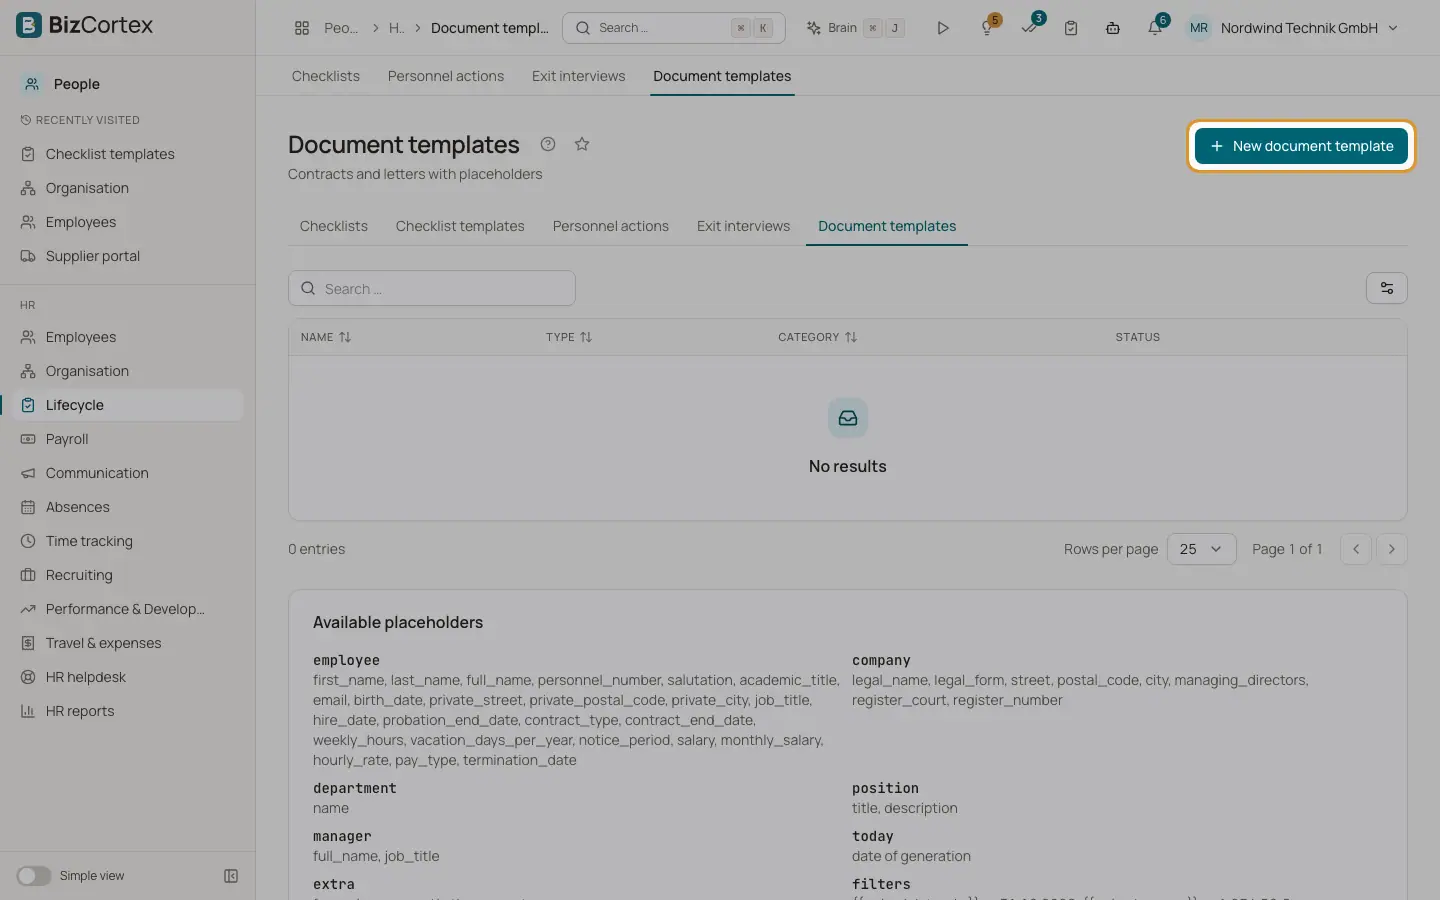Select the Checklist templates sub-tab

tap(460, 226)
